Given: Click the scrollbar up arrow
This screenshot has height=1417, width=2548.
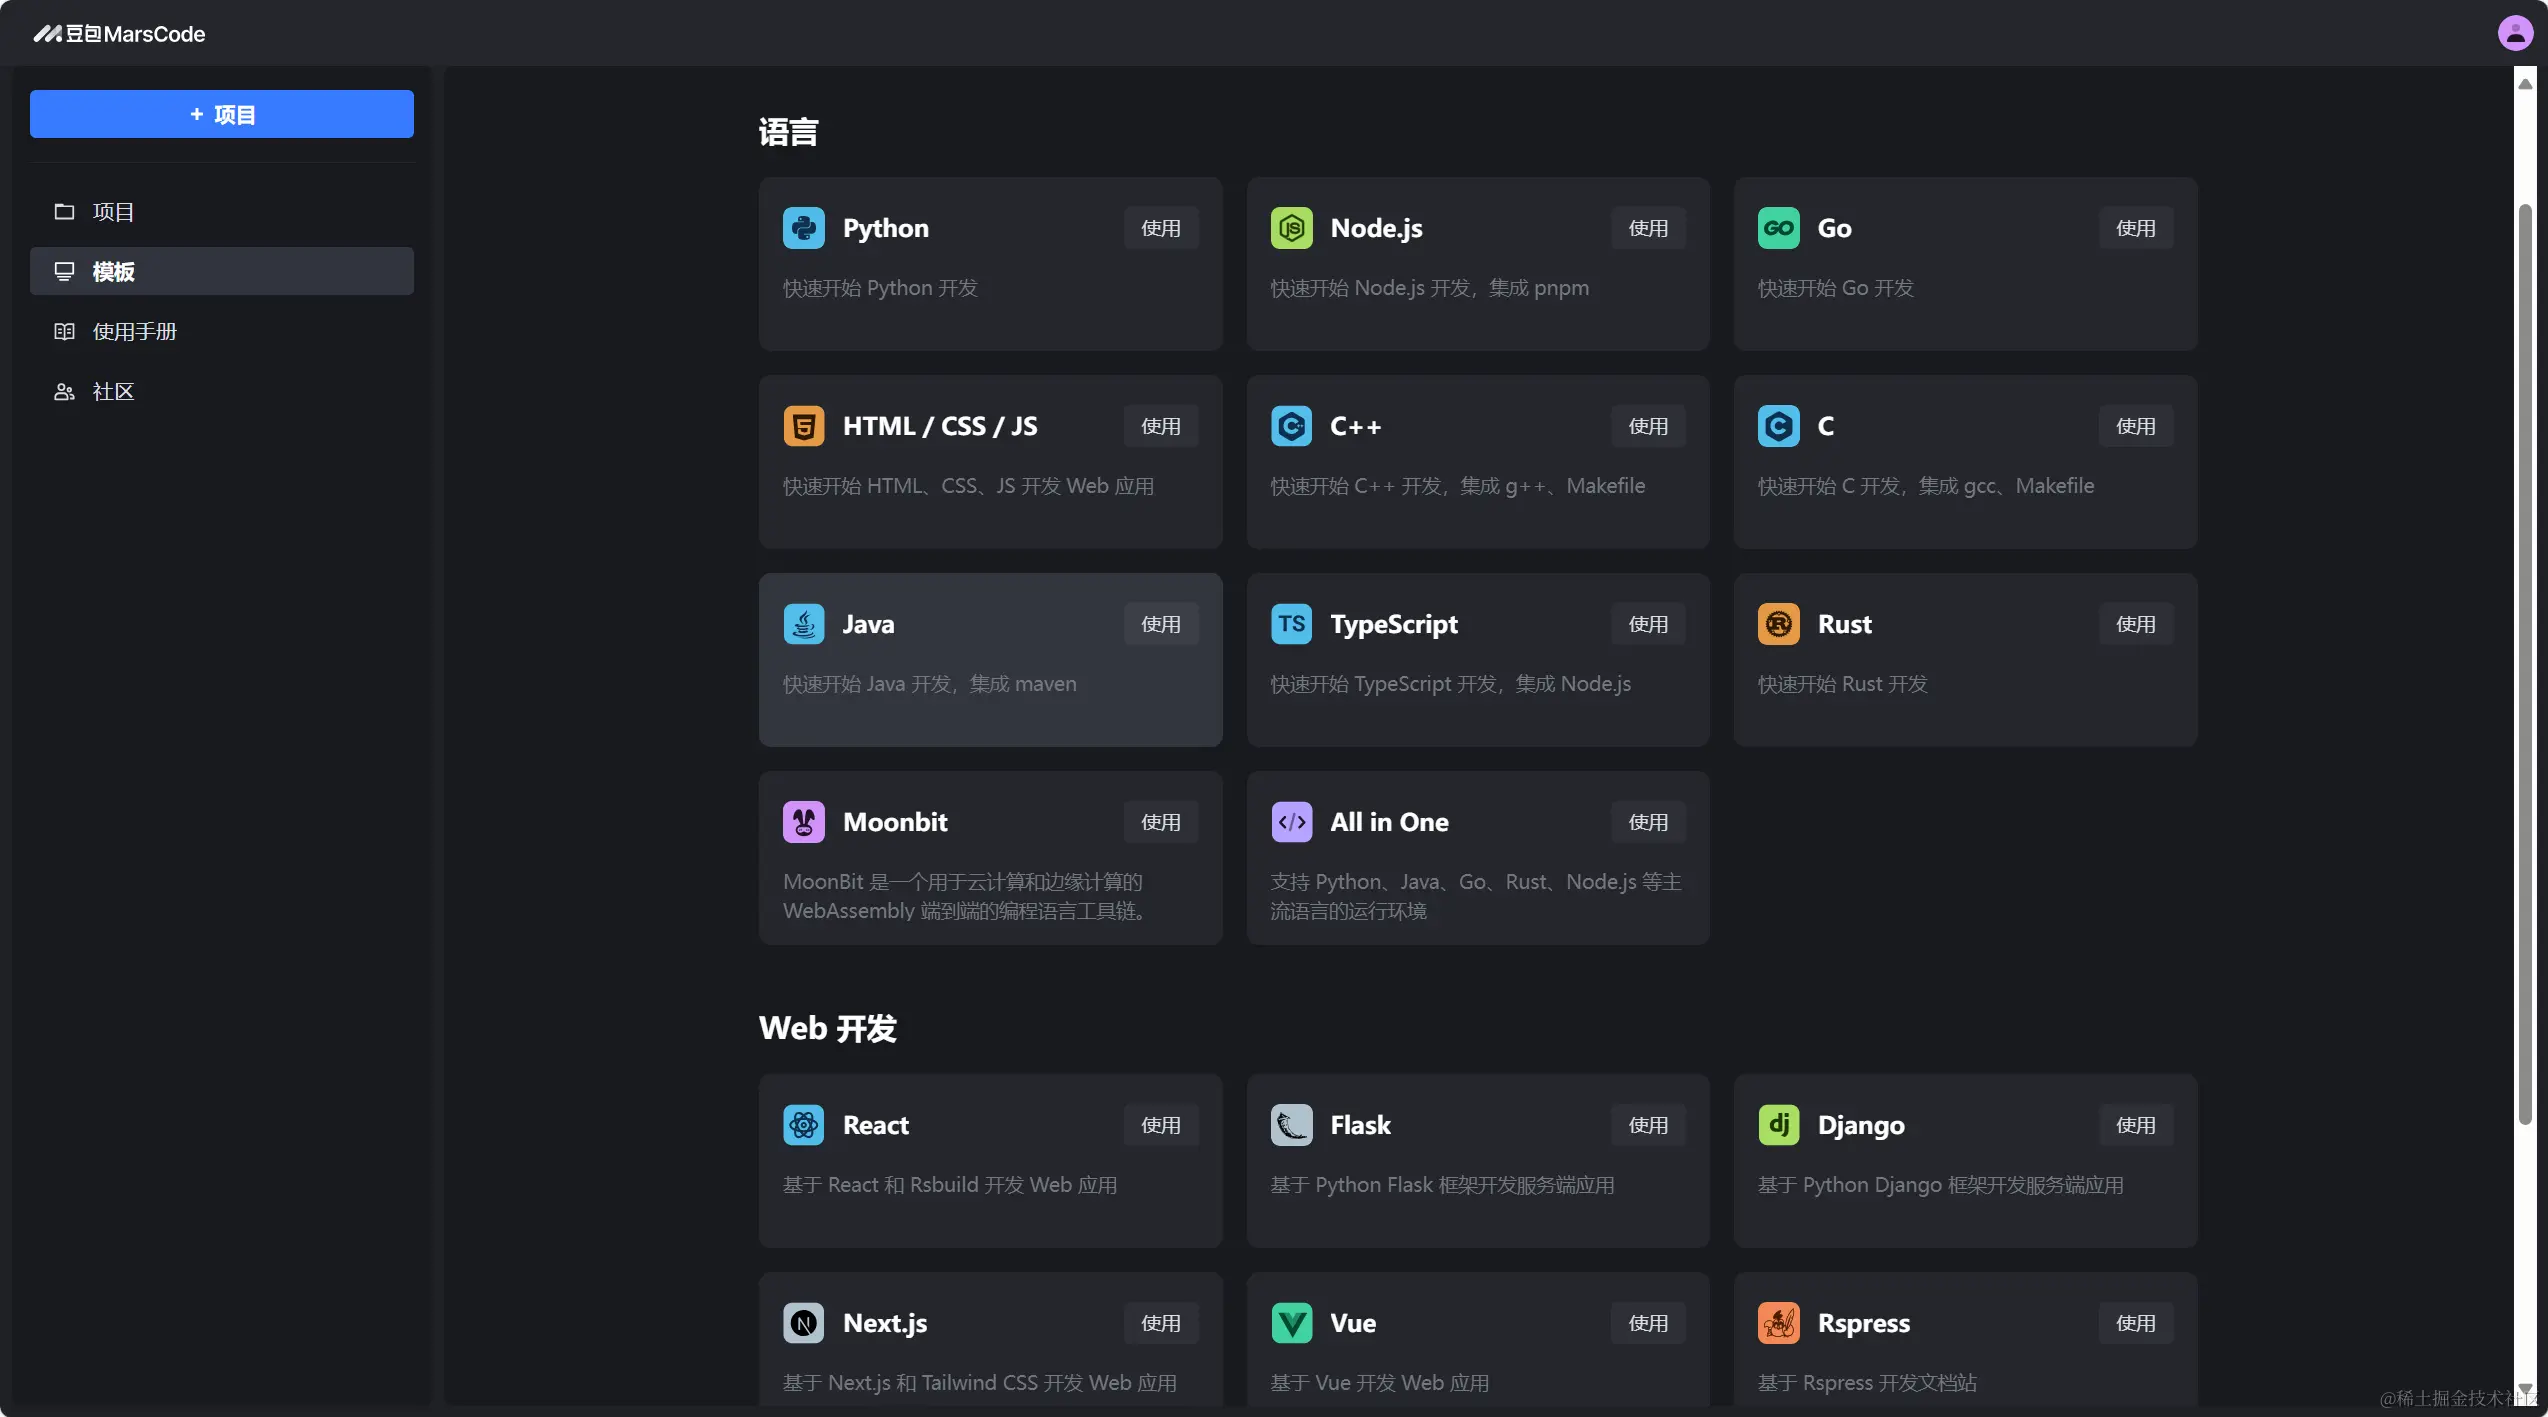Looking at the screenshot, I should pyautogui.click(x=2525, y=84).
